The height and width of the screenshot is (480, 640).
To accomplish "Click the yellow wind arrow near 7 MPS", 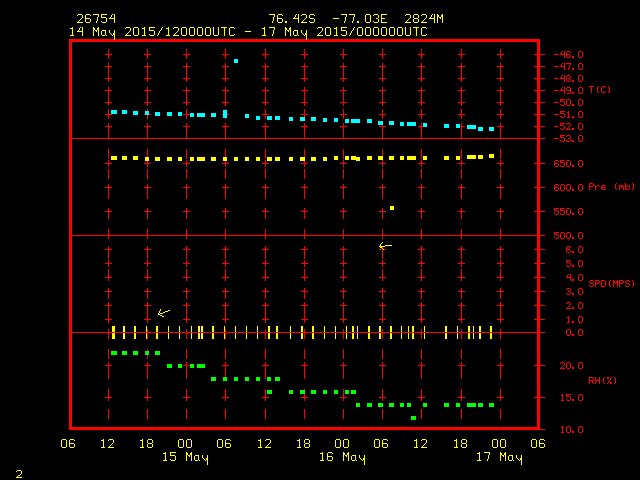I will point(385,246).
